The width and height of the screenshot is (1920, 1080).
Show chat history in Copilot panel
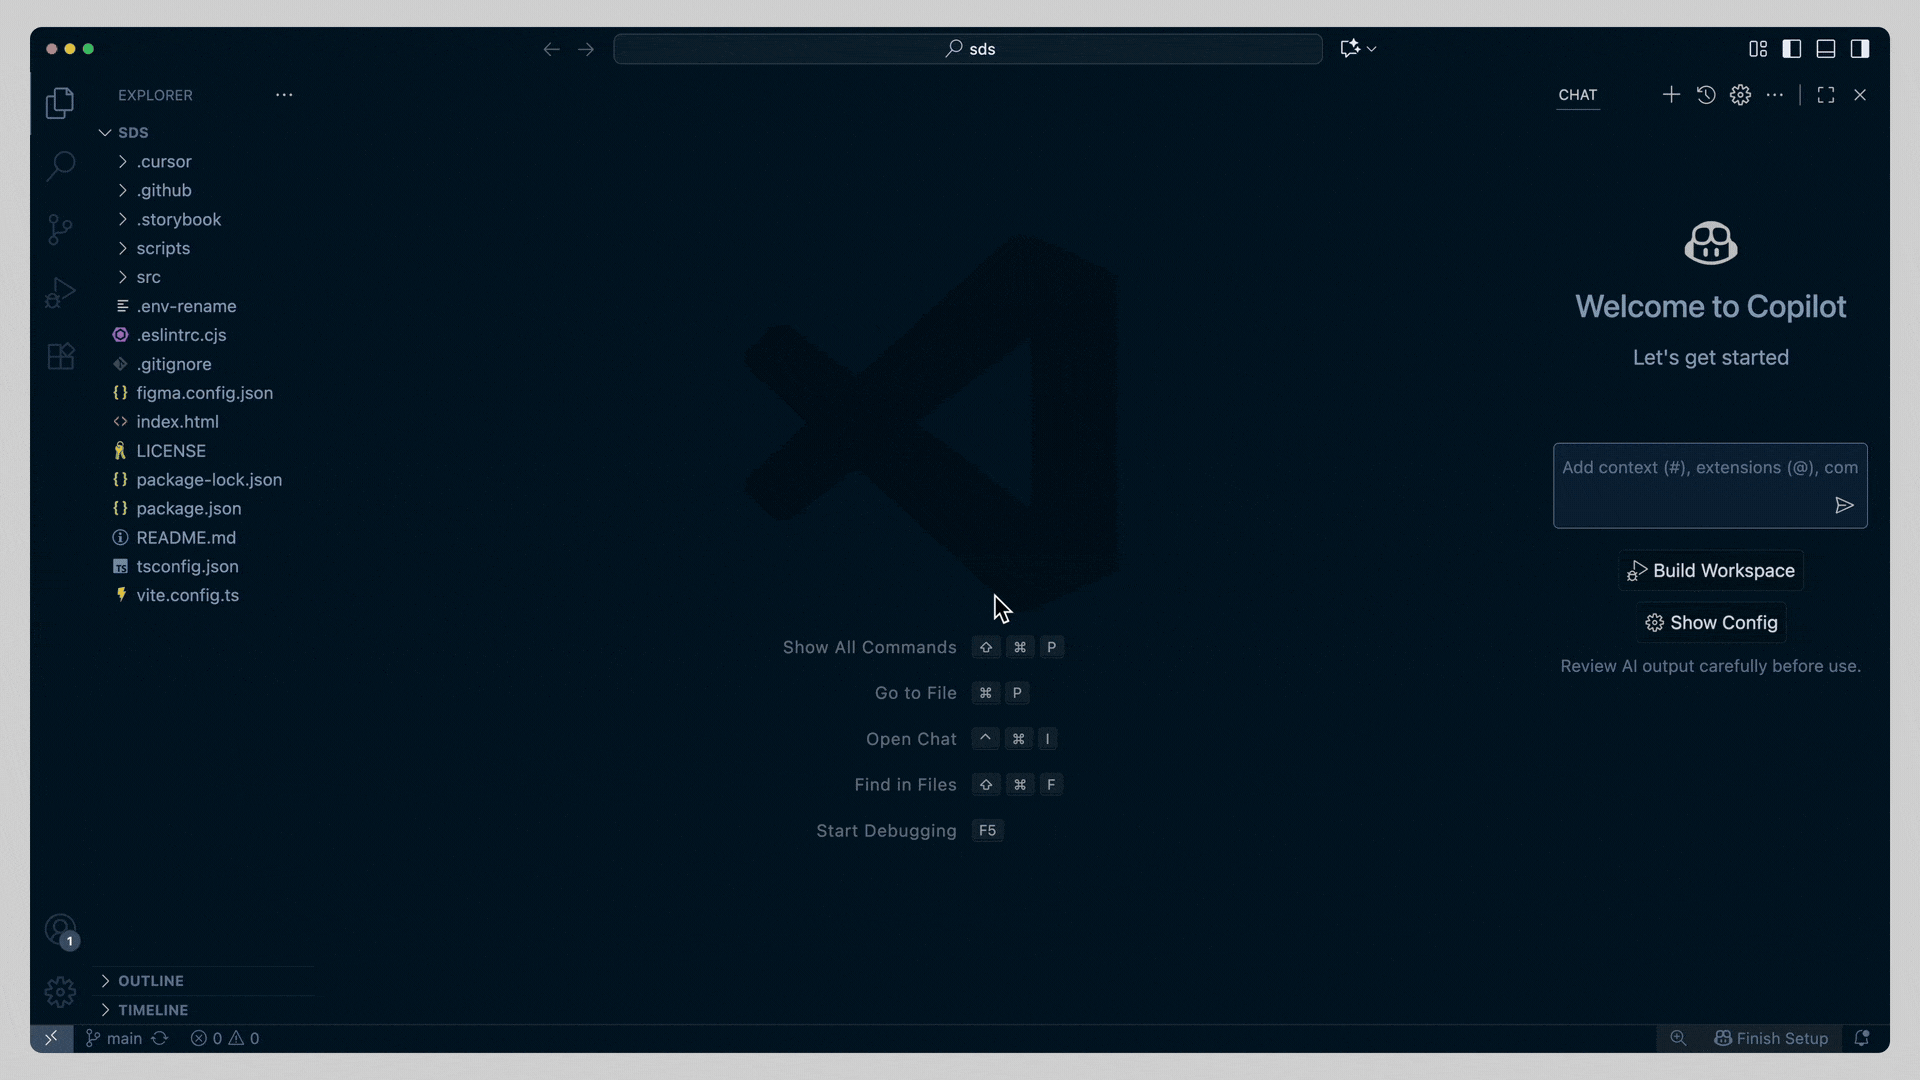click(x=1705, y=94)
